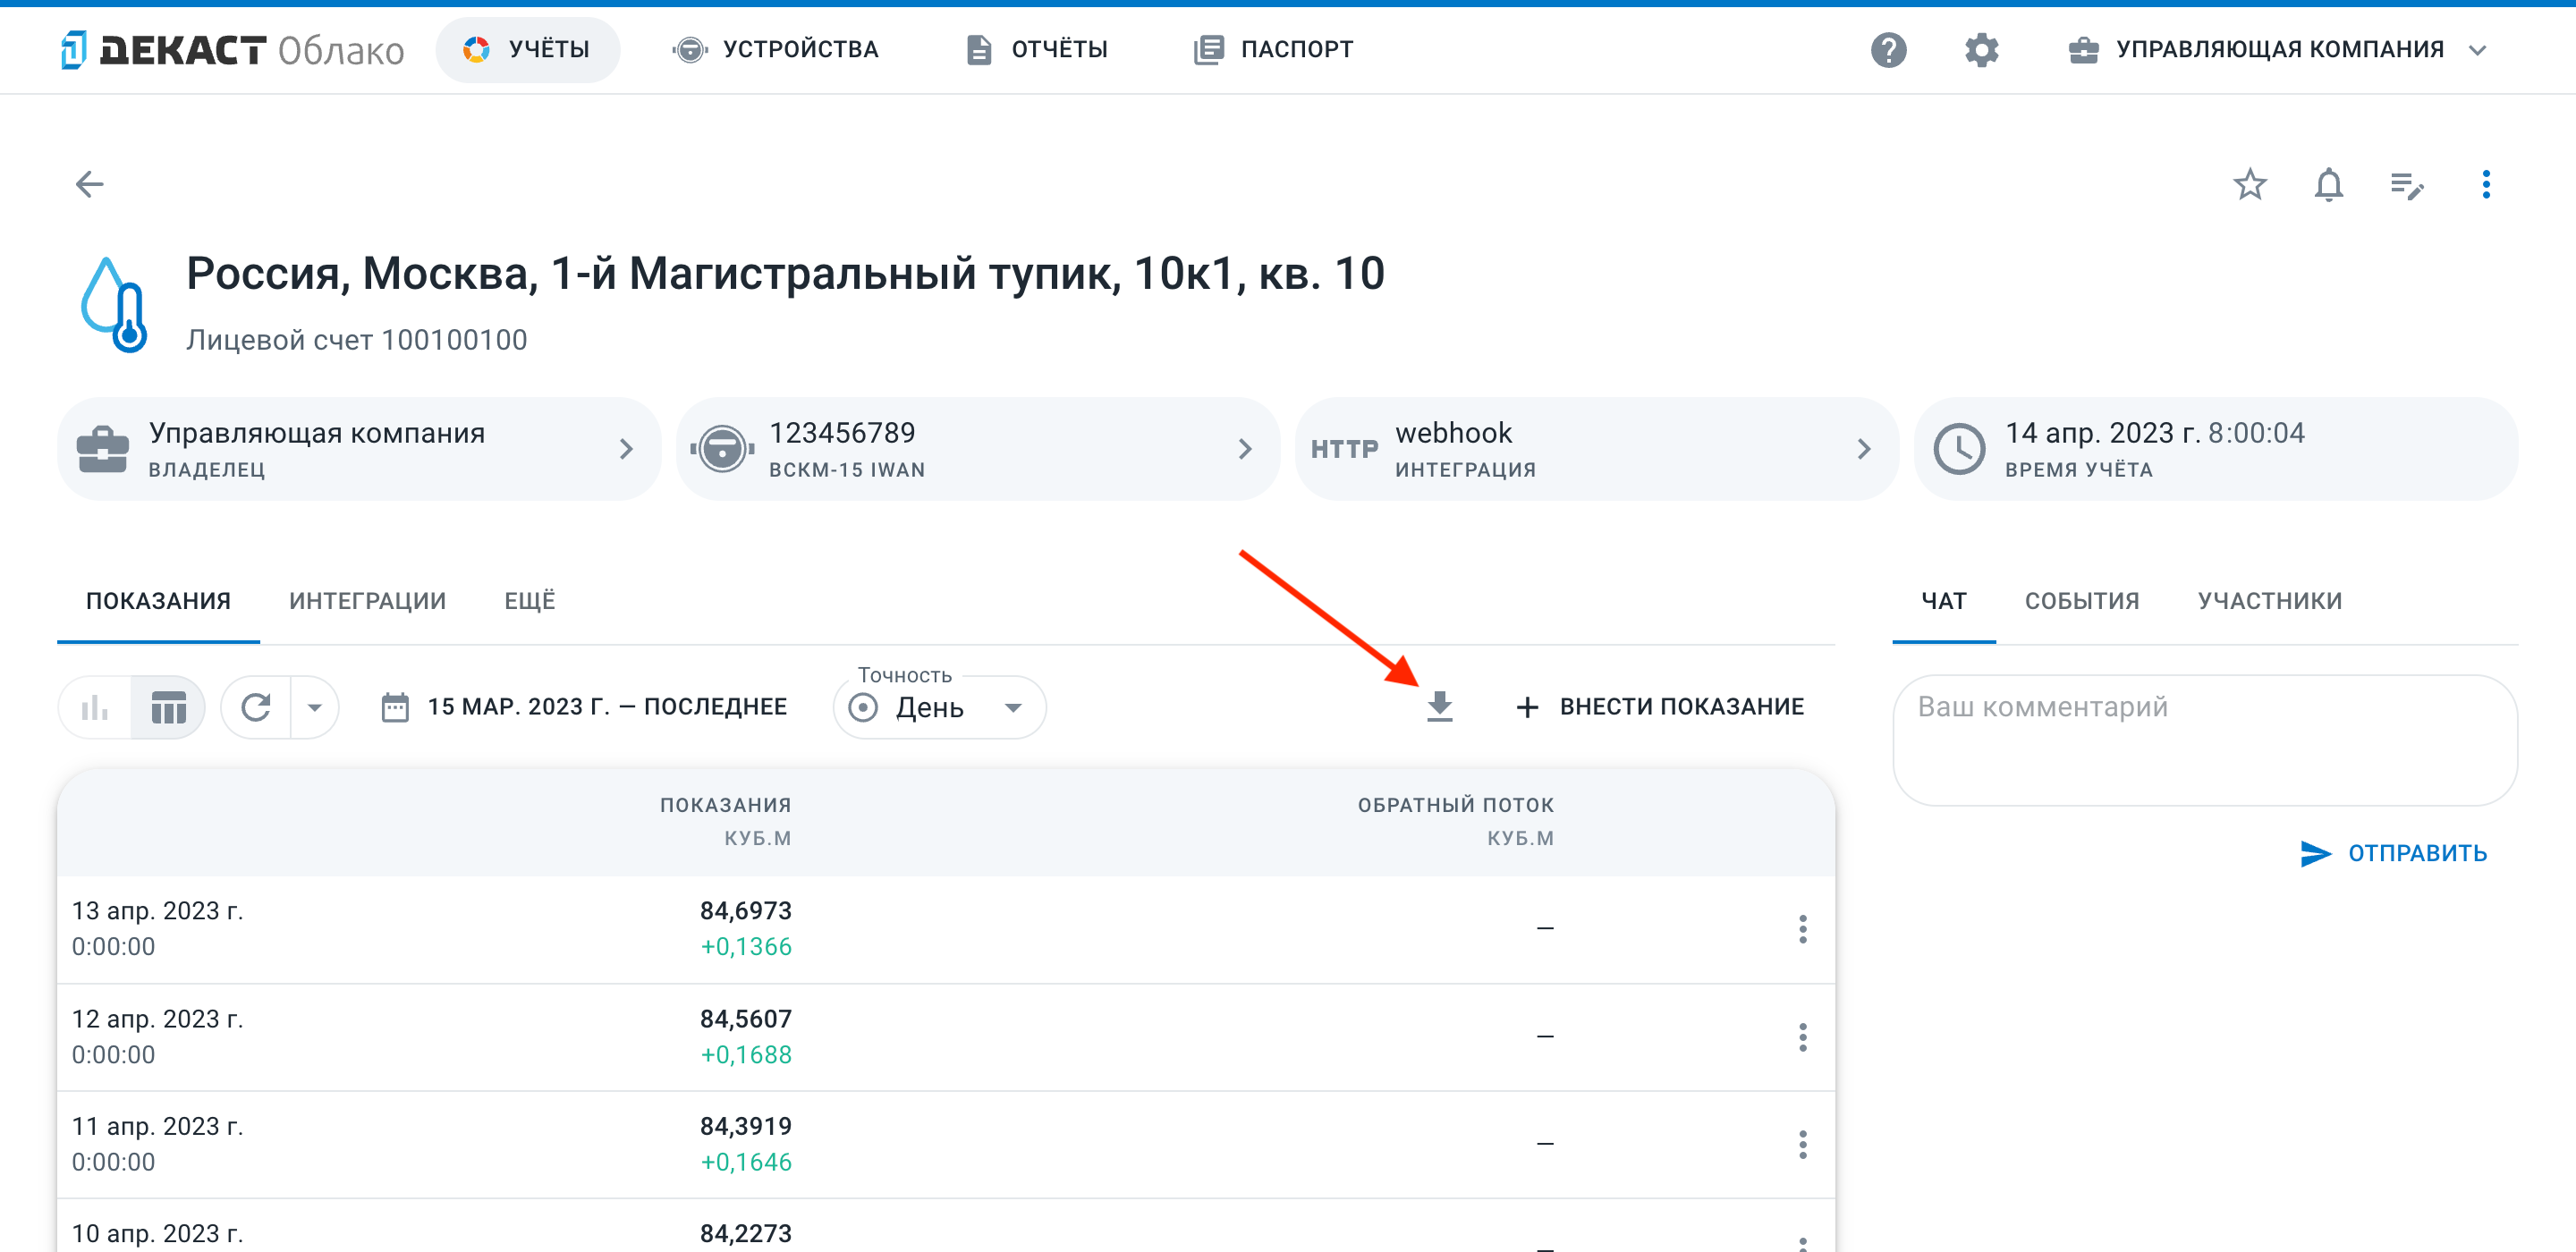
Task: Click the briefcase icon in owner card
Action: coord(102,449)
